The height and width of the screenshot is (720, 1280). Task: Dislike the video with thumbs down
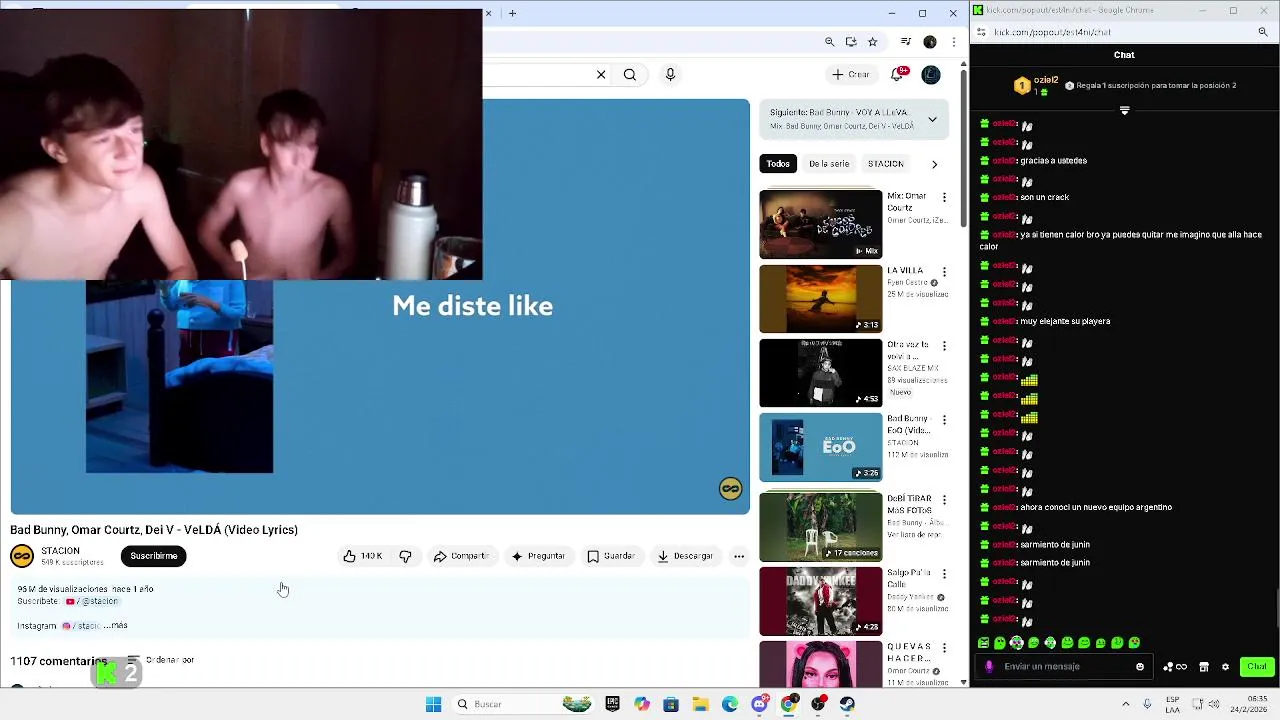pyautogui.click(x=405, y=556)
